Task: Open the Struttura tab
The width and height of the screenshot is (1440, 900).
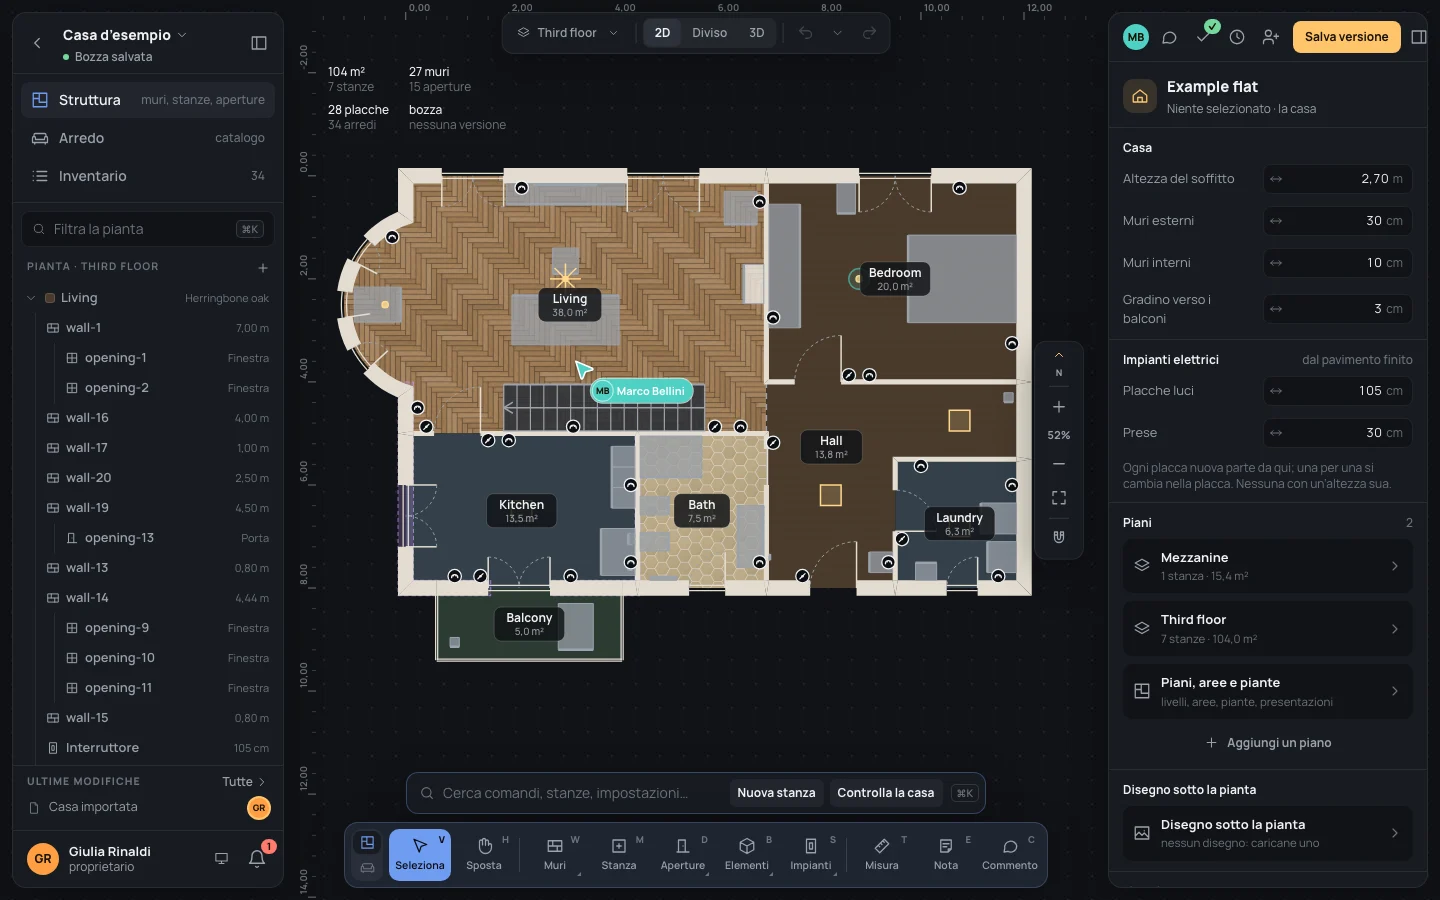Action: (148, 100)
